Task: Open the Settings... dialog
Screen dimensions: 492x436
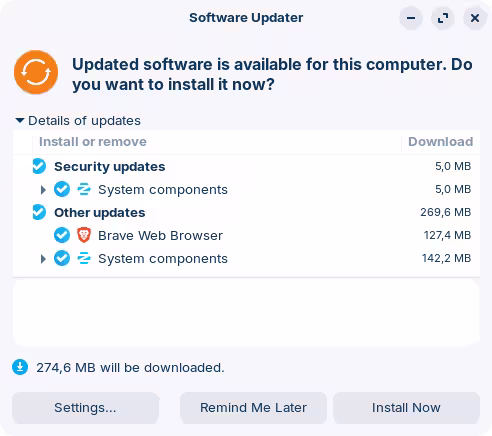Action: pyautogui.click(x=85, y=408)
